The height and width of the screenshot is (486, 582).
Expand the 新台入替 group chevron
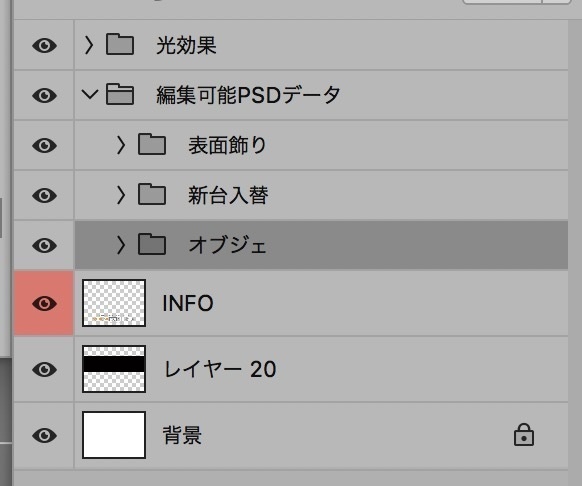coord(121,195)
